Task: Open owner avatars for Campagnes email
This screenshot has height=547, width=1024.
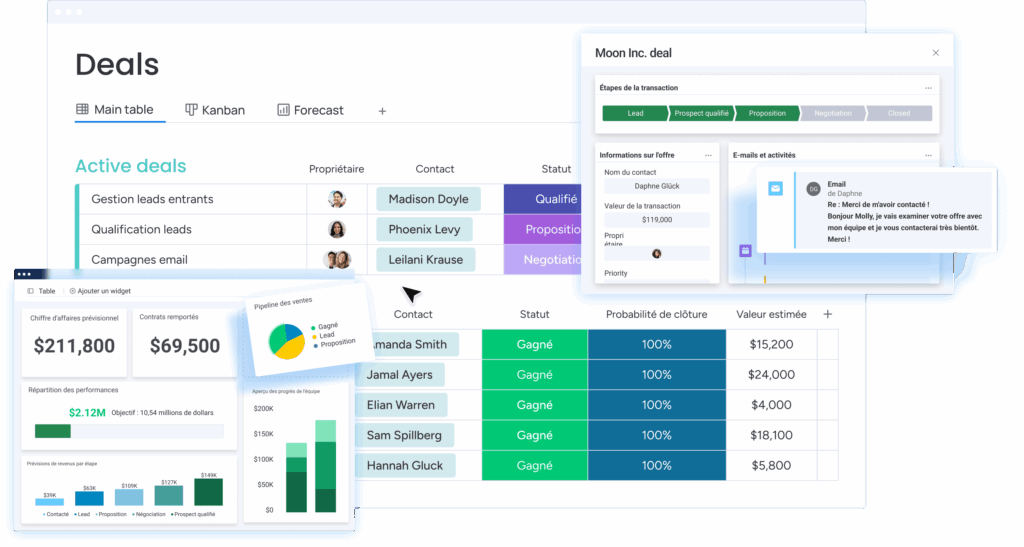Action: click(x=337, y=260)
